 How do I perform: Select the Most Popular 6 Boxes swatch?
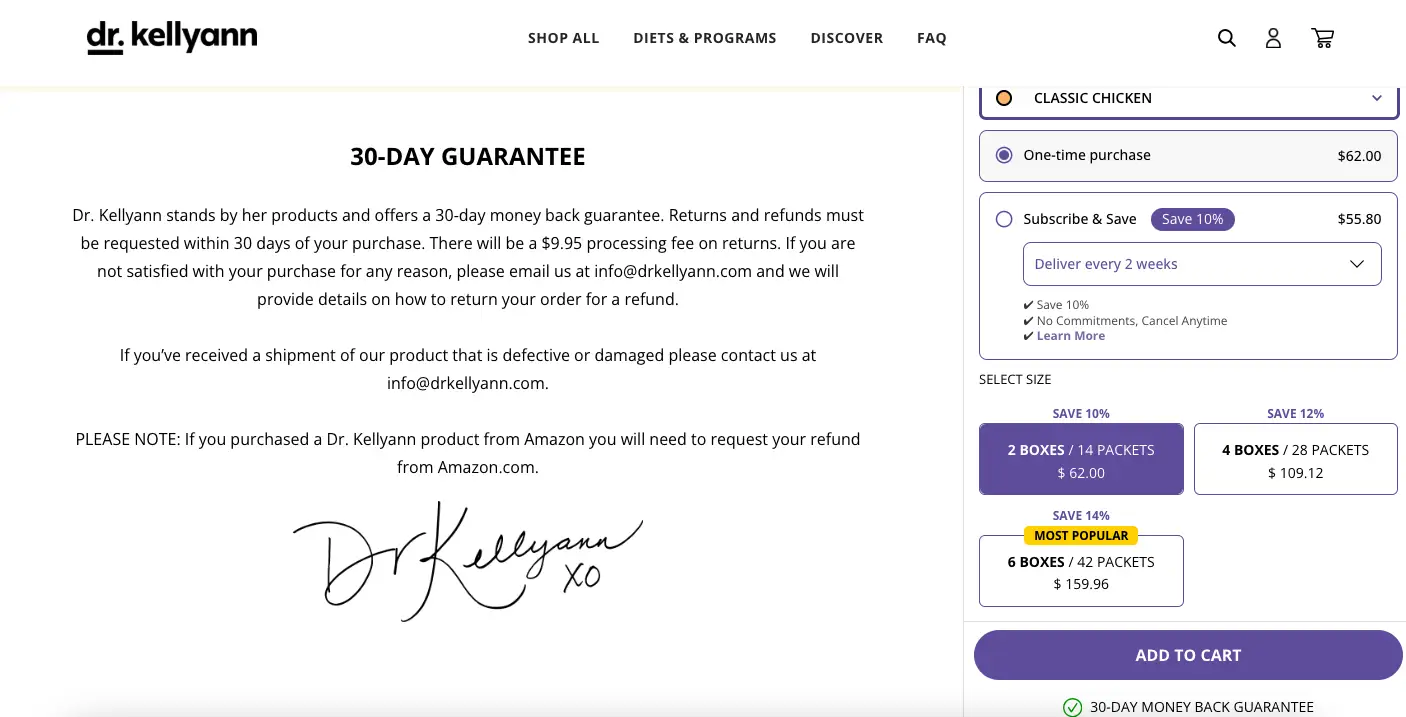tap(1081, 571)
